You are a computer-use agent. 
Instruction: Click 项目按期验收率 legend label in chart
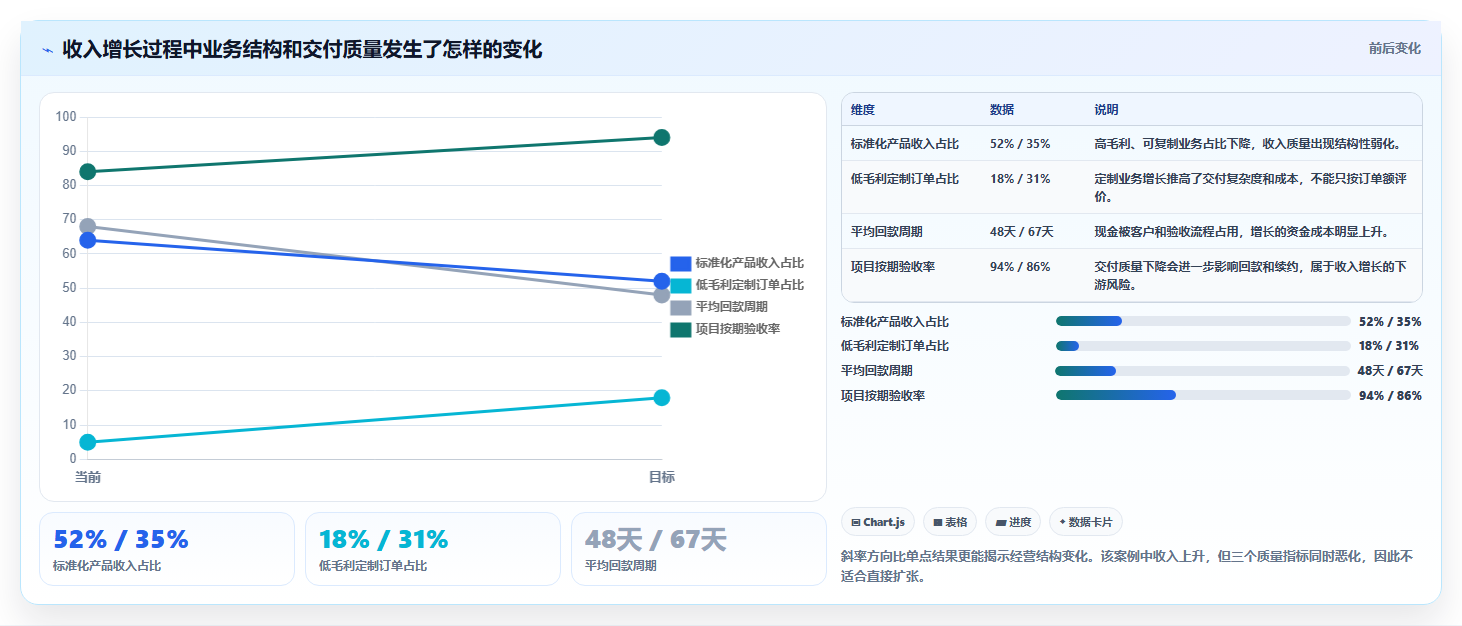click(x=738, y=329)
